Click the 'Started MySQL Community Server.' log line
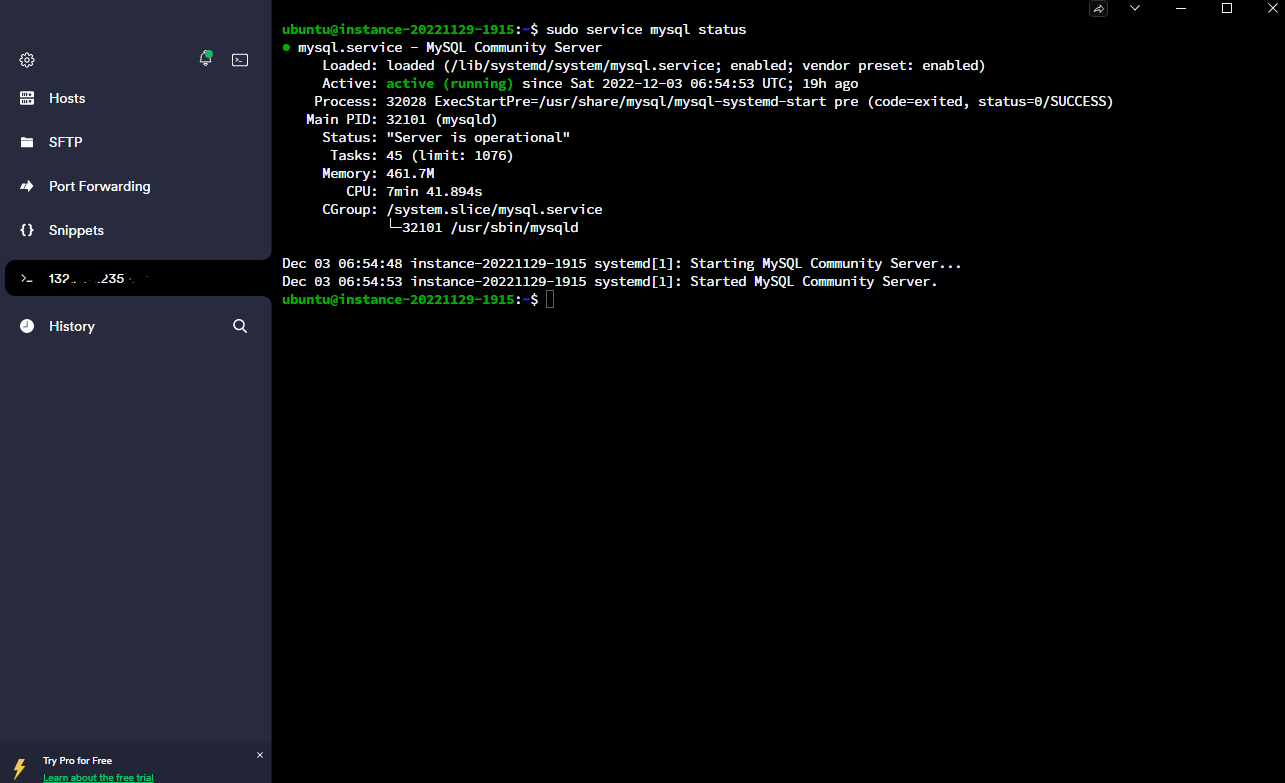 click(610, 282)
